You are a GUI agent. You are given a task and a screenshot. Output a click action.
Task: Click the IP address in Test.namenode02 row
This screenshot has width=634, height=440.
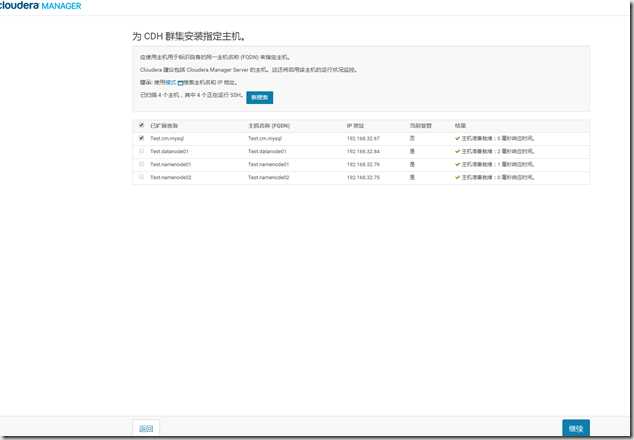(363, 177)
